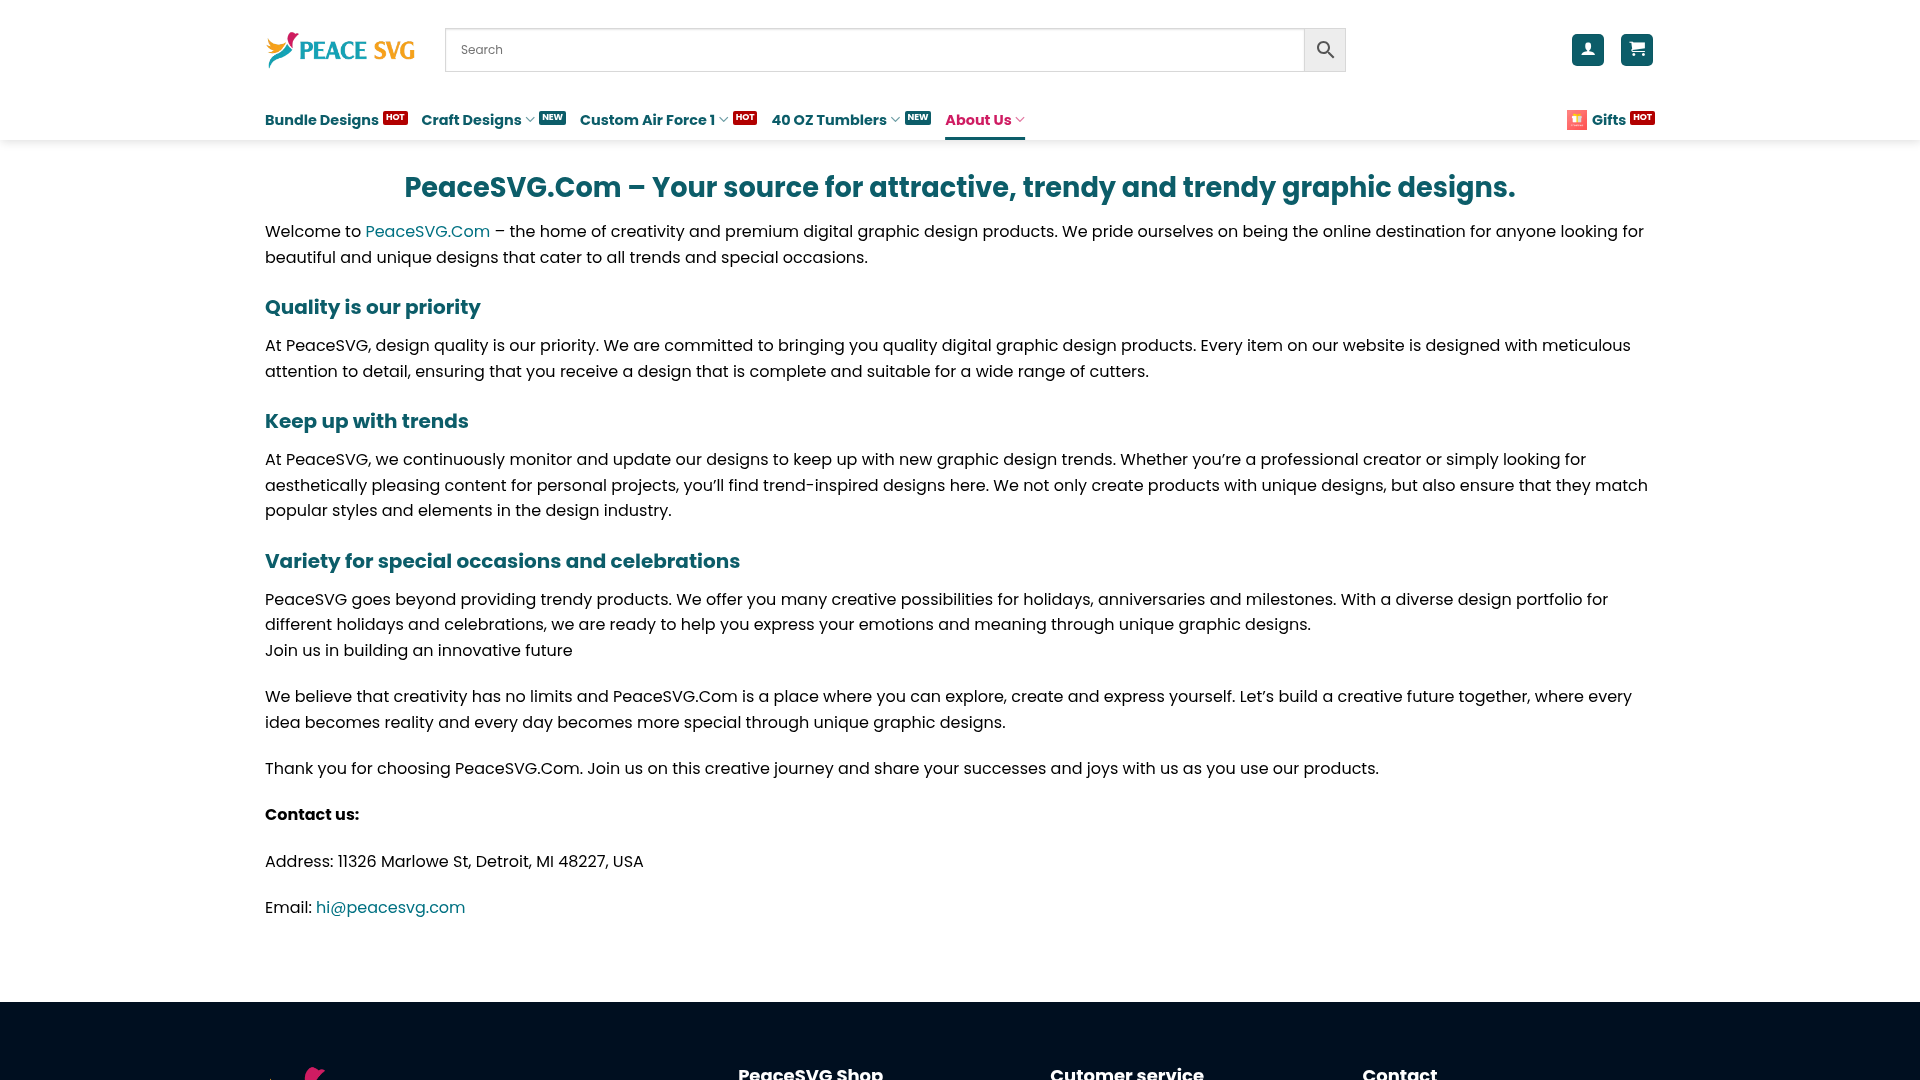Click the hi@peacesvg.com email link
This screenshot has width=1920, height=1080.
click(x=391, y=908)
